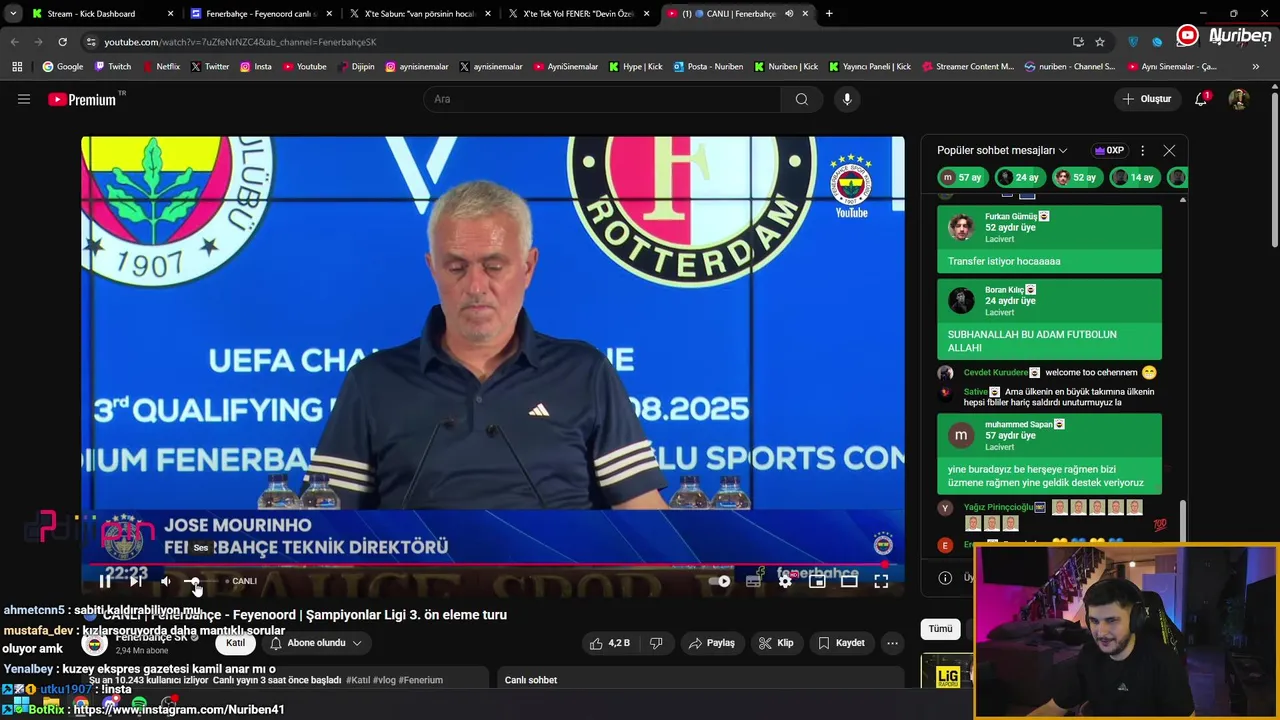Screen dimensions: 1280x720
Task: Click the Paylaş share button
Action: pos(711,643)
